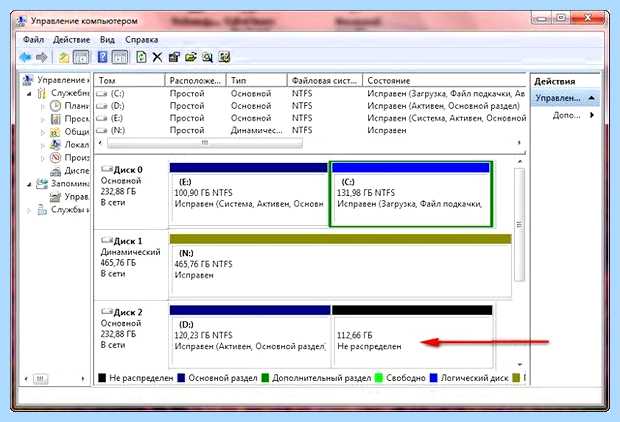This screenshot has width=620, height=422.
Task: Toggle the Show/Hide Action Pane toolbar icon
Action: (x=120, y=58)
